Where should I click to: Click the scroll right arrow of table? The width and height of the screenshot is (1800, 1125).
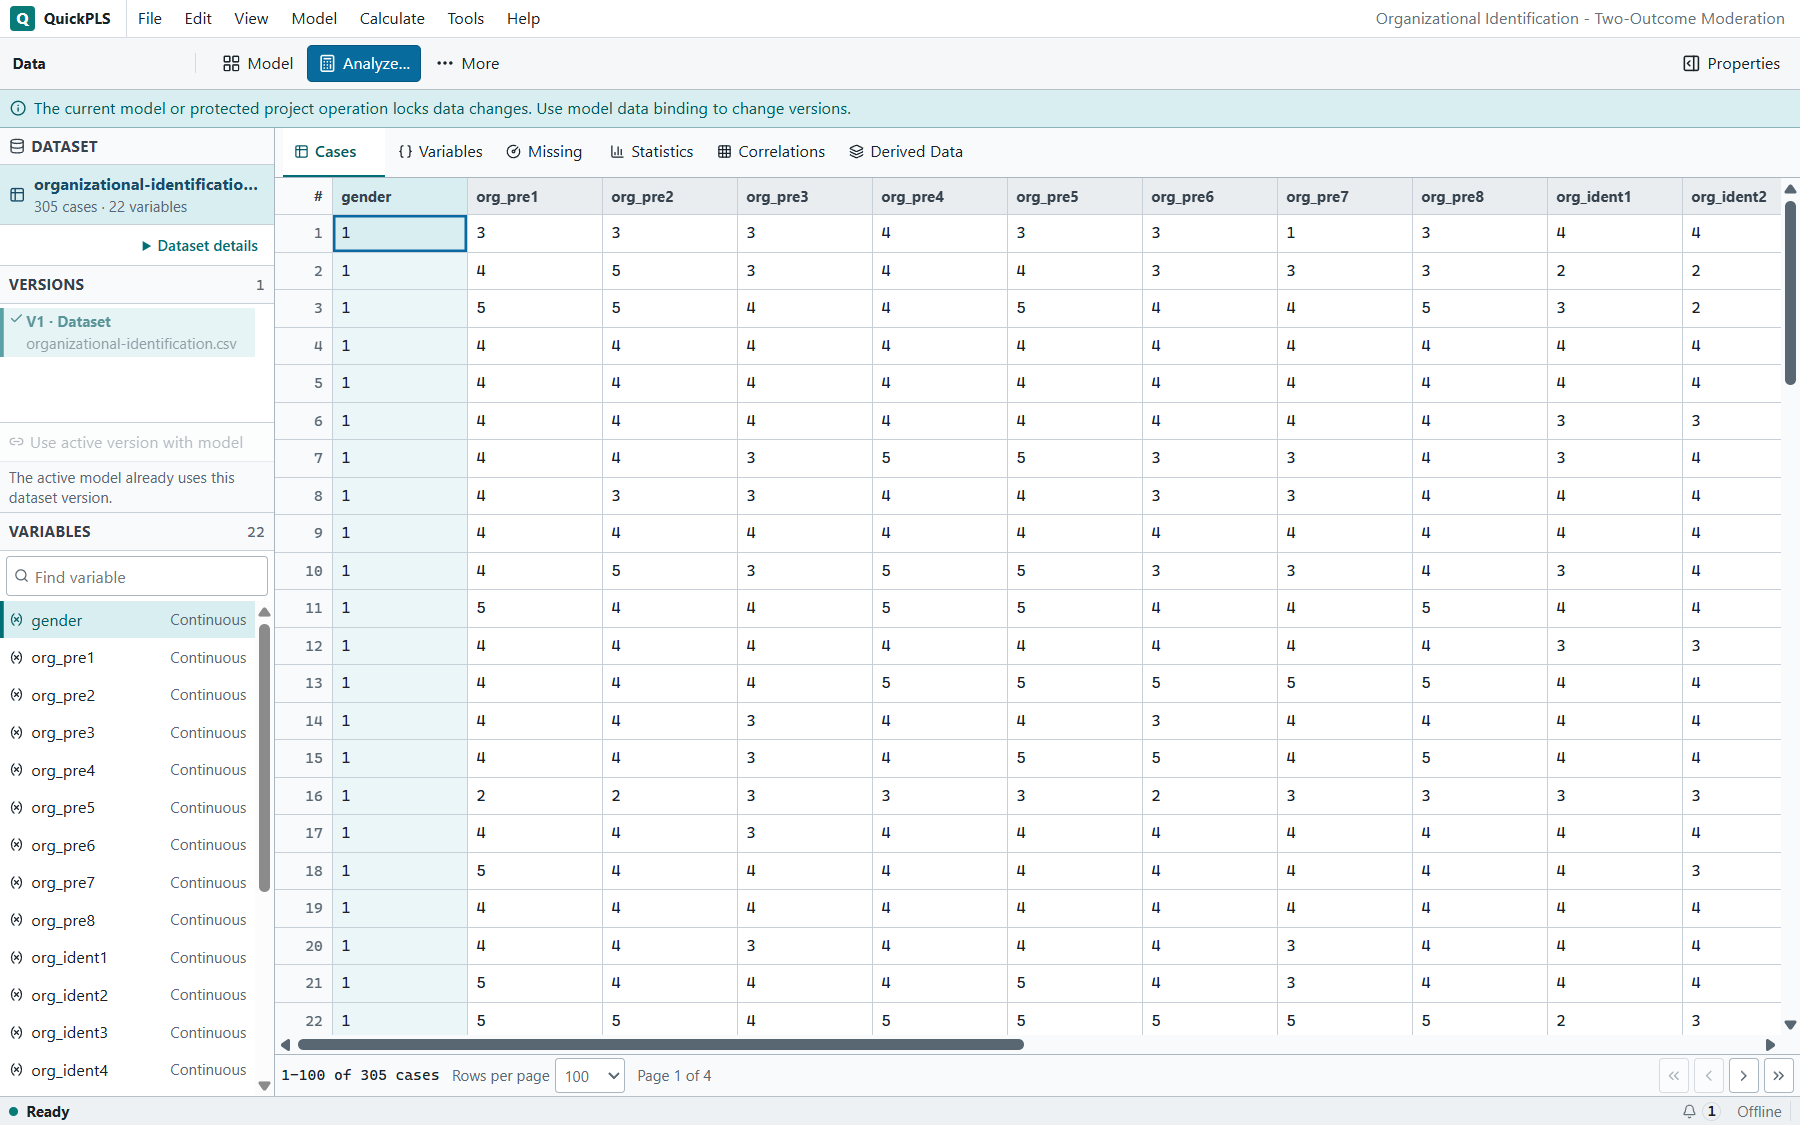pos(1770,1044)
